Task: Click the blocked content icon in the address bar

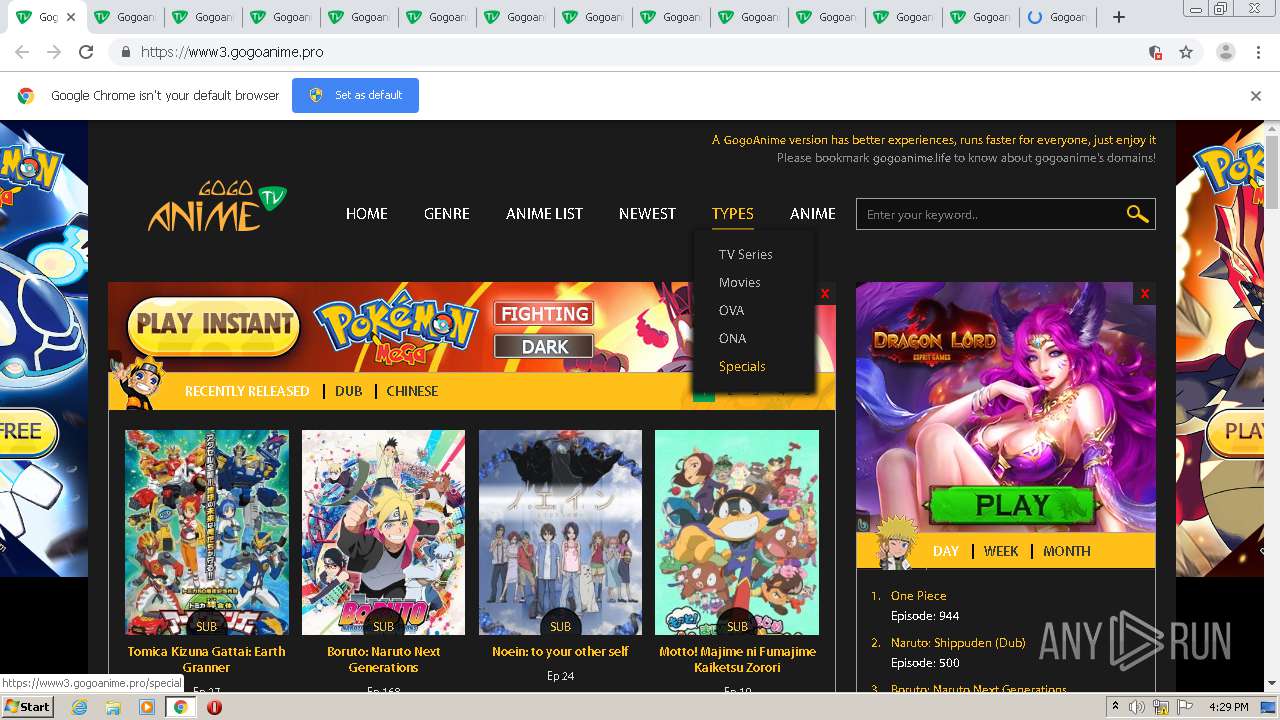Action: [1155, 52]
